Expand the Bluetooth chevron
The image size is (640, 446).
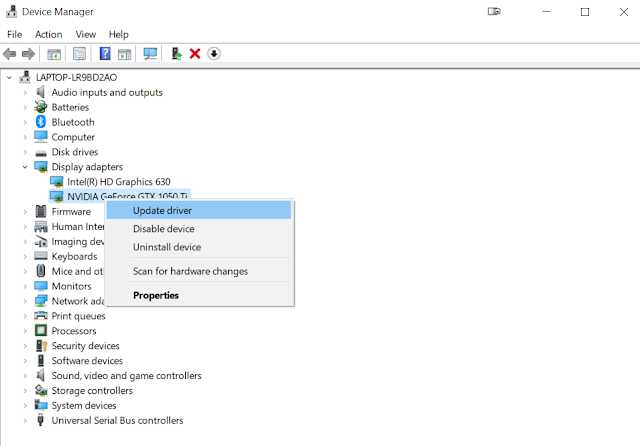pos(25,122)
